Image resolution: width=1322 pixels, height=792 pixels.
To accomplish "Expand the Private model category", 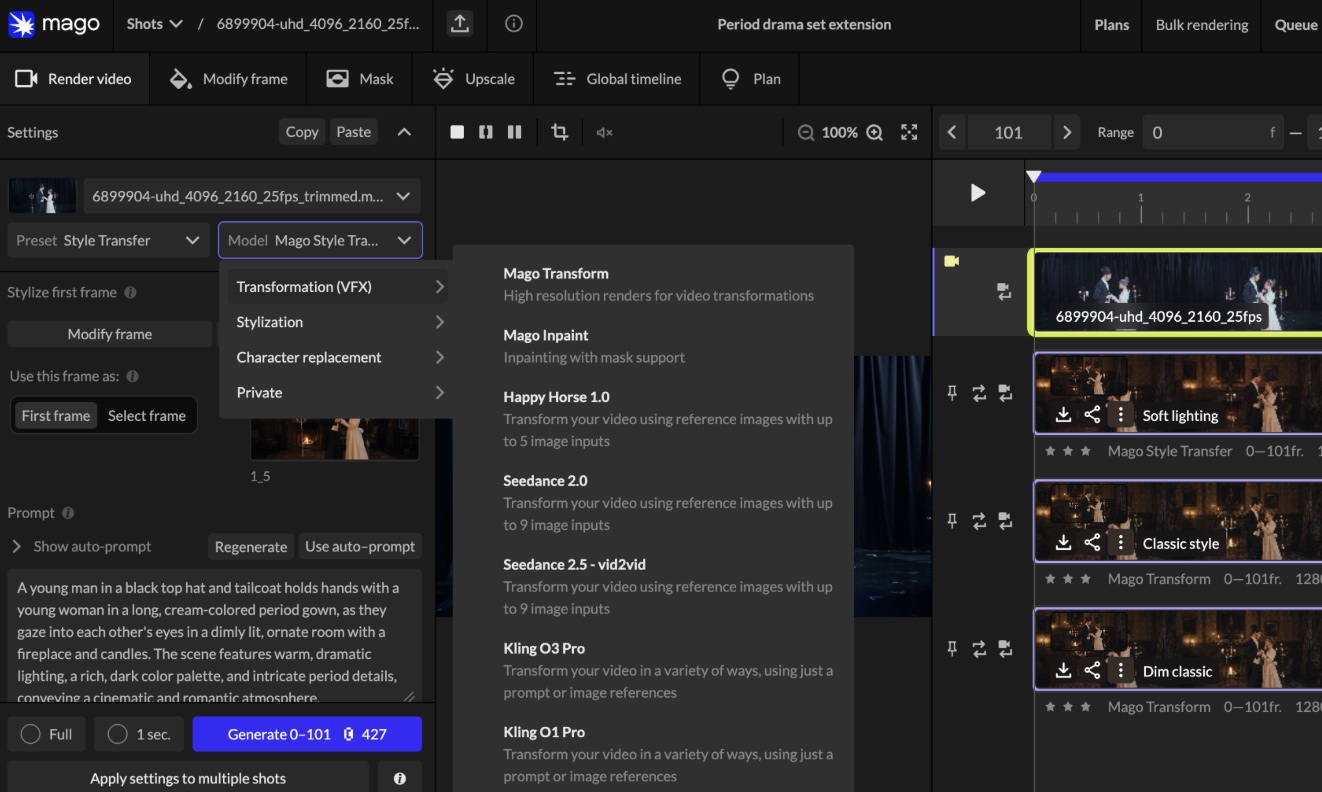I will pyautogui.click(x=340, y=392).
